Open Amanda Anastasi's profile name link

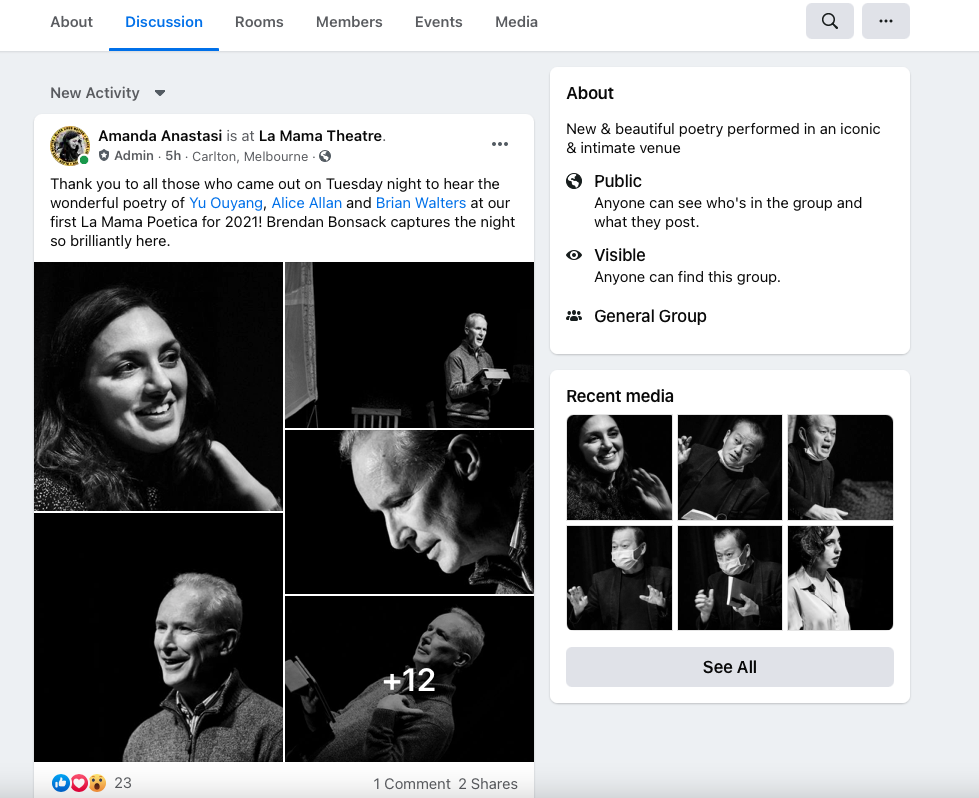[x=160, y=135]
